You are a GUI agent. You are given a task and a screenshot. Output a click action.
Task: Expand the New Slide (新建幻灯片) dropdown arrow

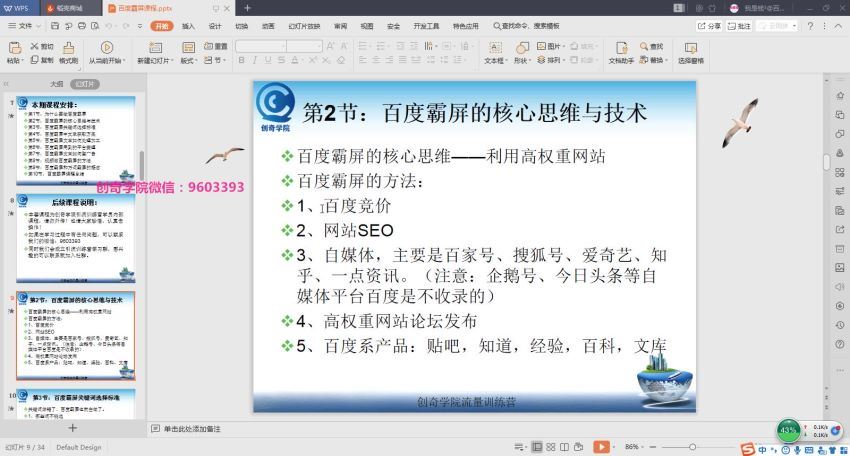(172, 61)
